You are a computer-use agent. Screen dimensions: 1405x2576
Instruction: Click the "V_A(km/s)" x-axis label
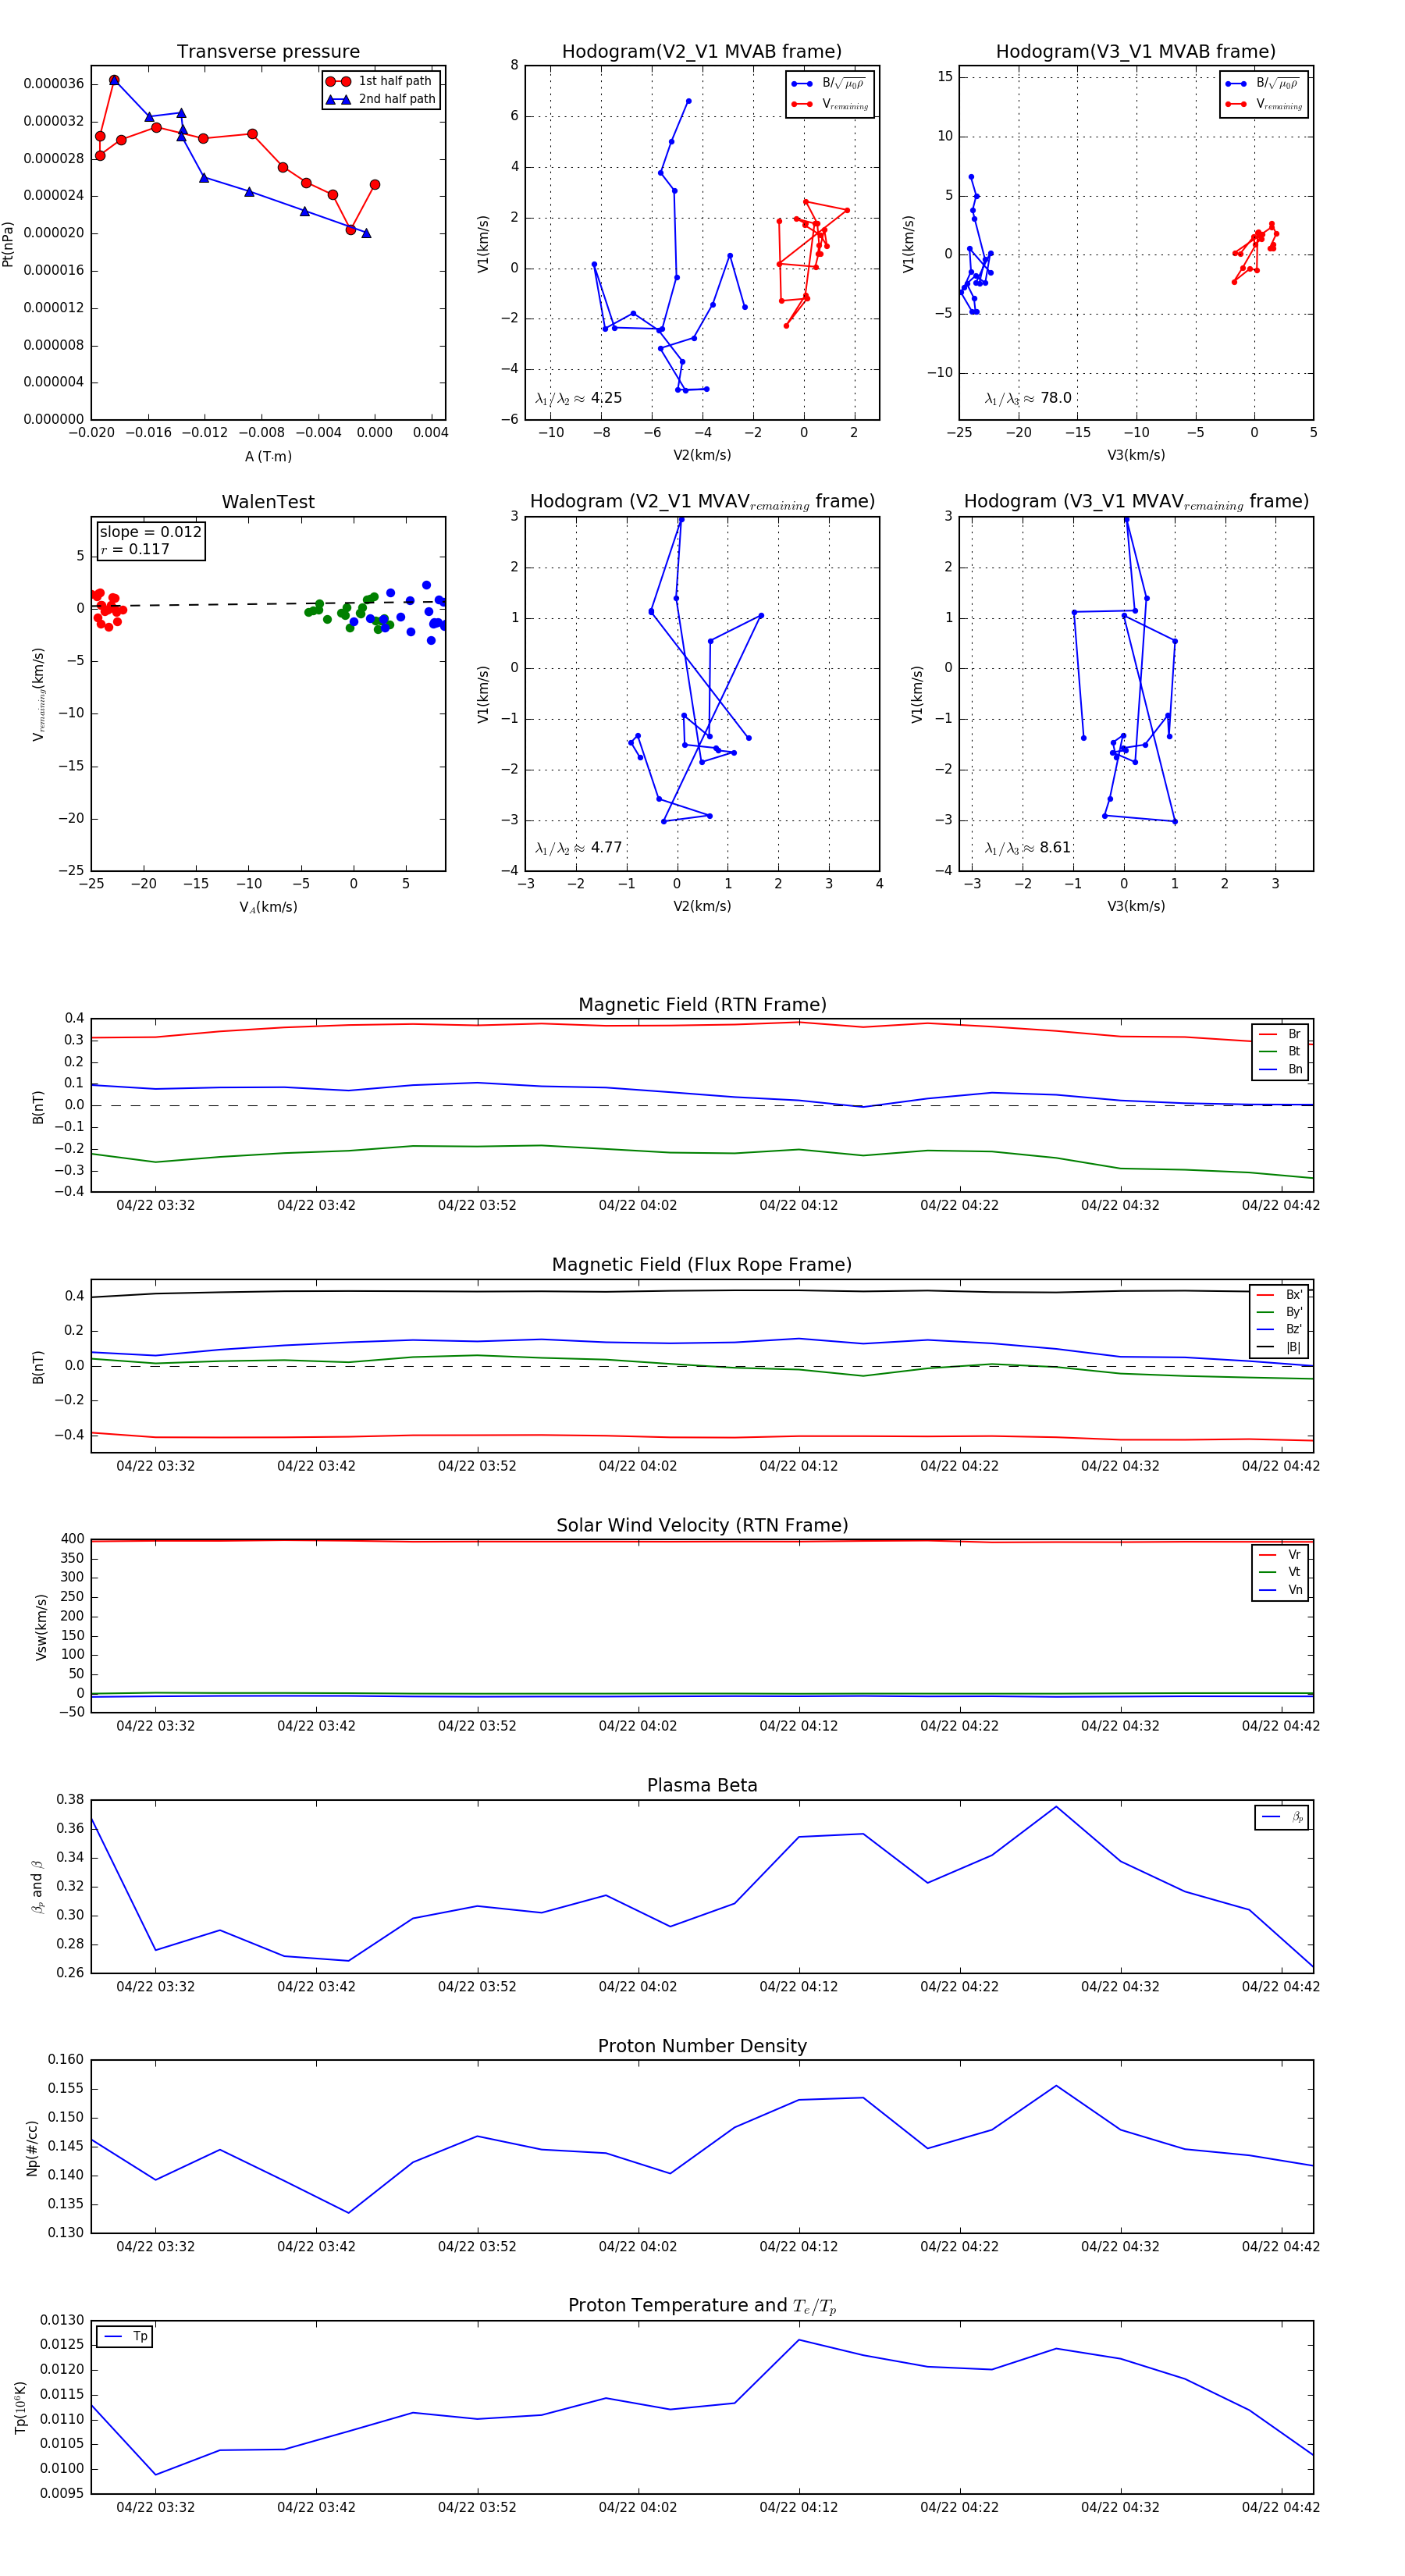(x=268, y=907)
